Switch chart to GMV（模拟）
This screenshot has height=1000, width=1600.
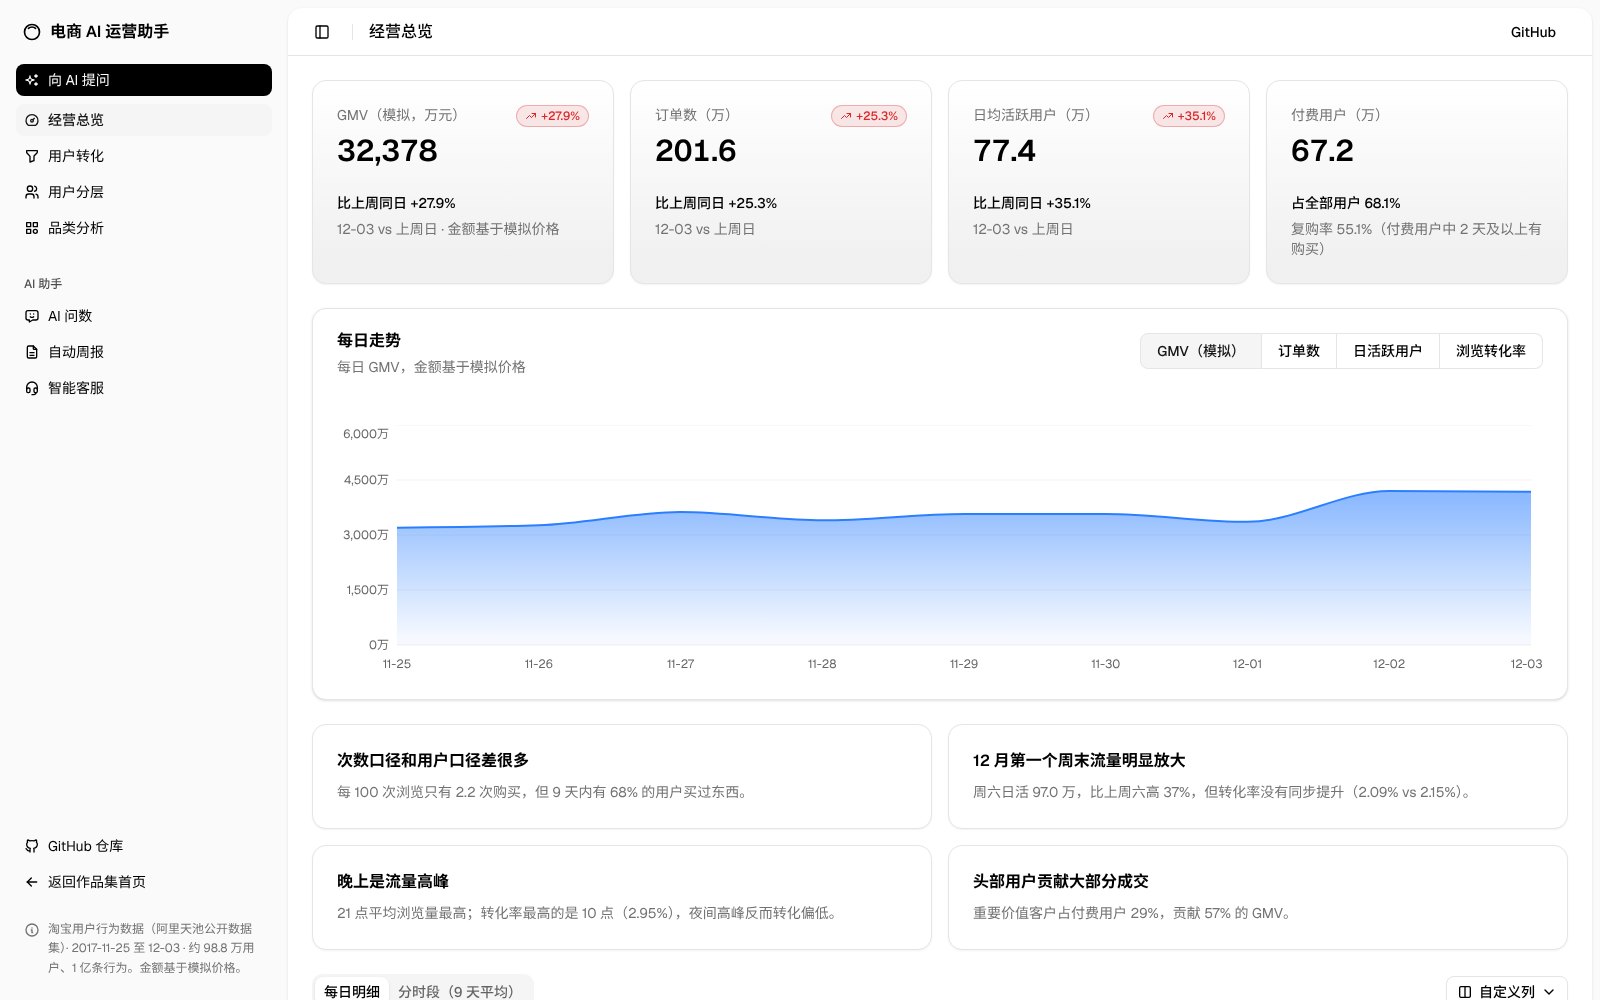click(x=1201, y=351)
